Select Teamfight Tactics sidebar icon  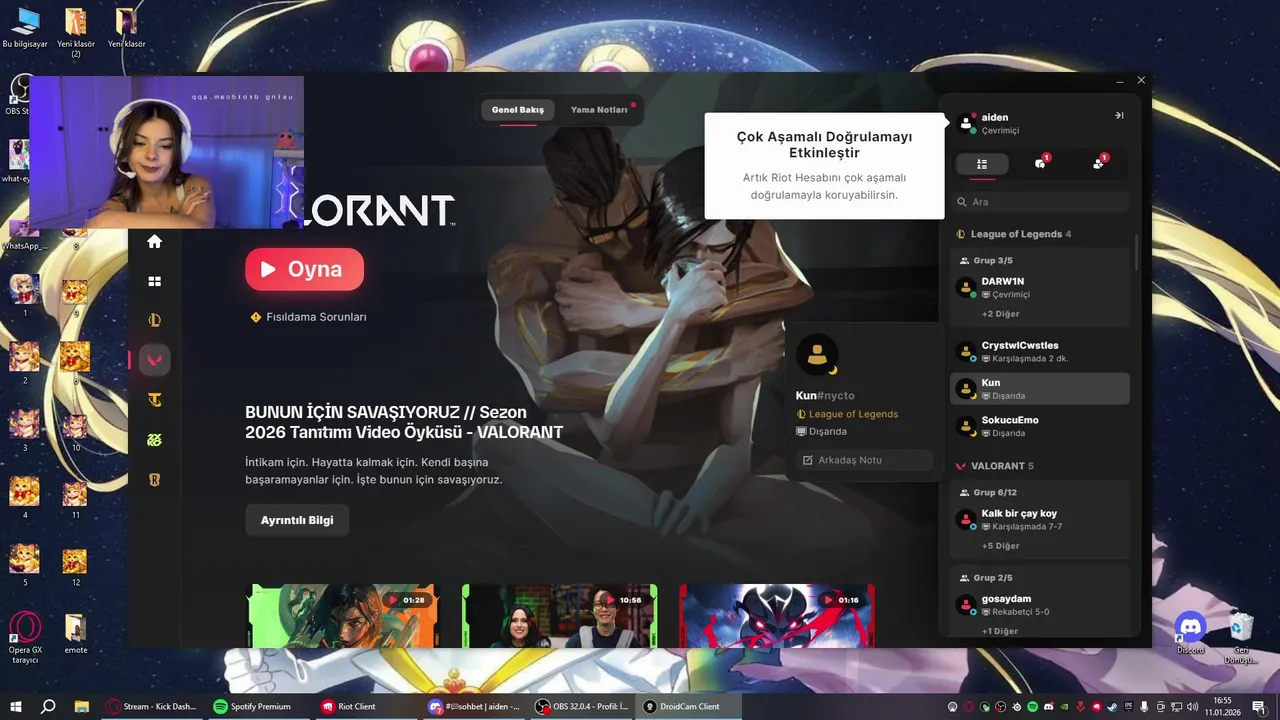[x=154, y=400]
